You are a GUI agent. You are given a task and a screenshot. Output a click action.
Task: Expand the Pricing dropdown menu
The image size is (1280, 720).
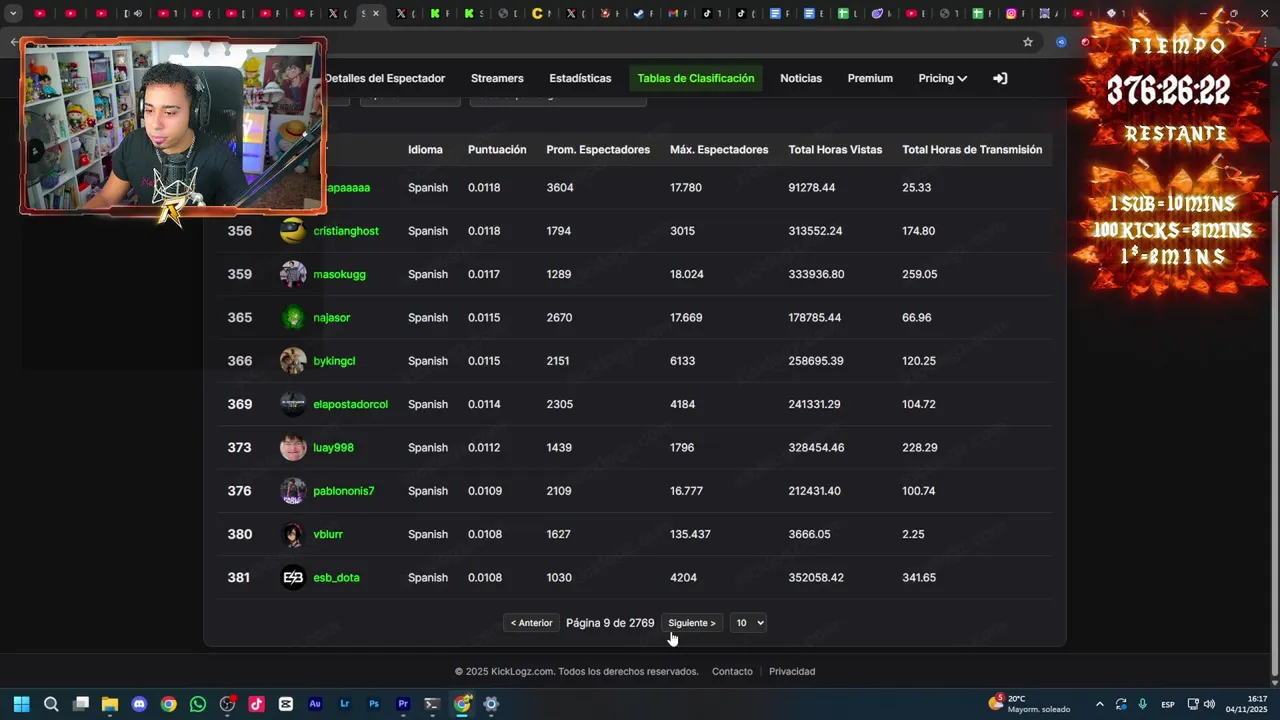(943, 78)
